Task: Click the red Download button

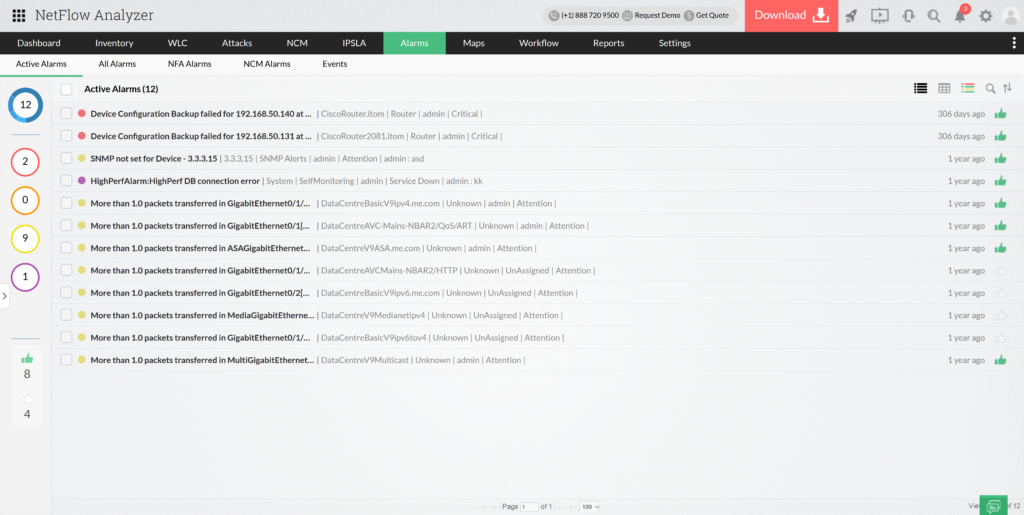Action: click(791, 16)
